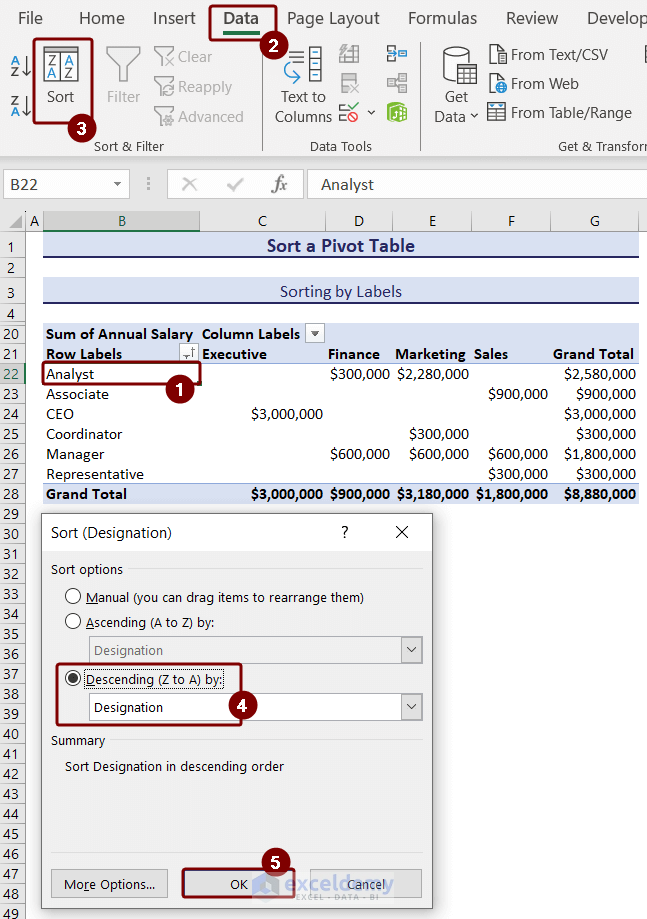Screen dimensions: 647x919
Task: Click the Data Validation icon
Action: (349, 112)
